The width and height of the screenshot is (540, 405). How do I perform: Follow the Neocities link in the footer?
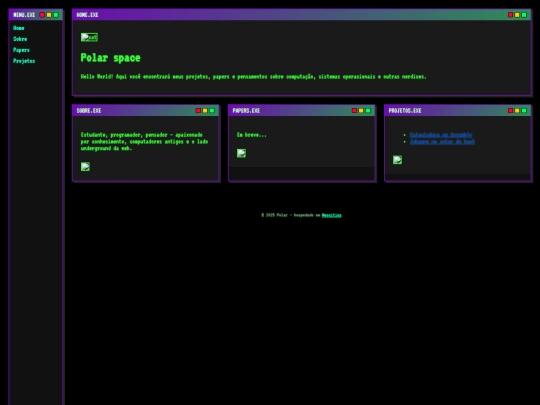point(332,215)
